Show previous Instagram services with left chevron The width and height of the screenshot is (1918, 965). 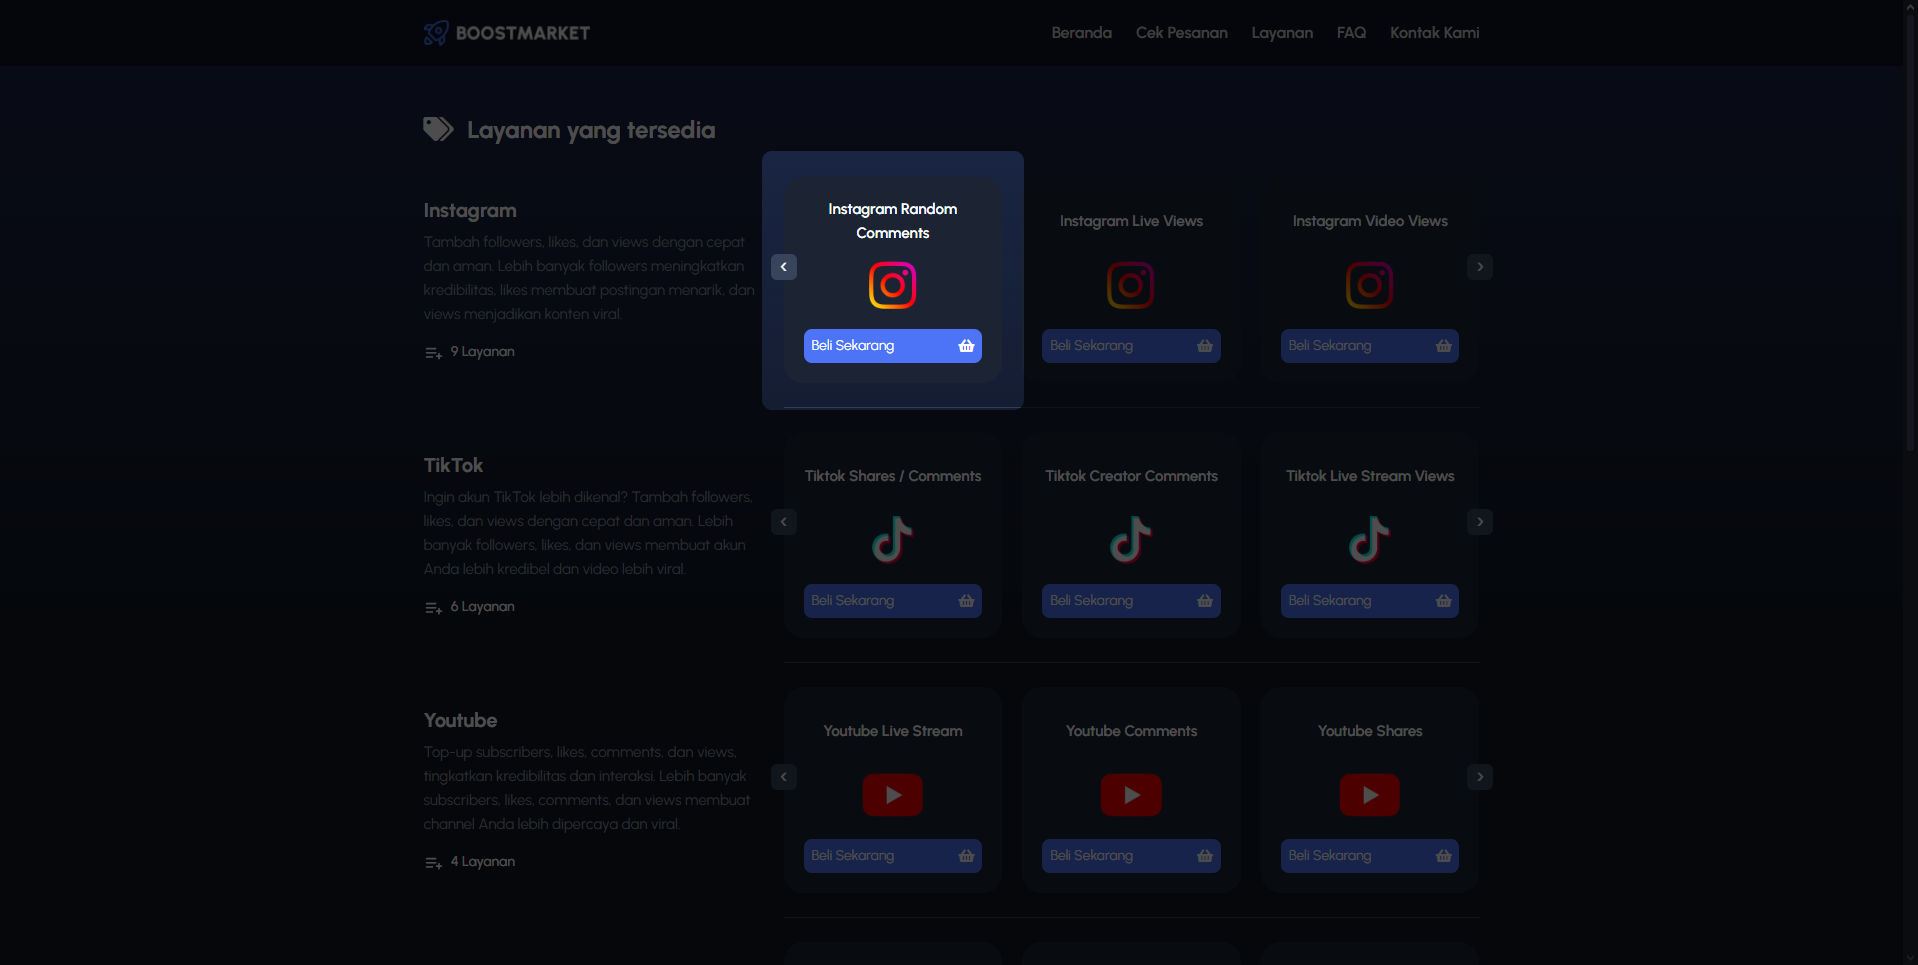point(784,267)
